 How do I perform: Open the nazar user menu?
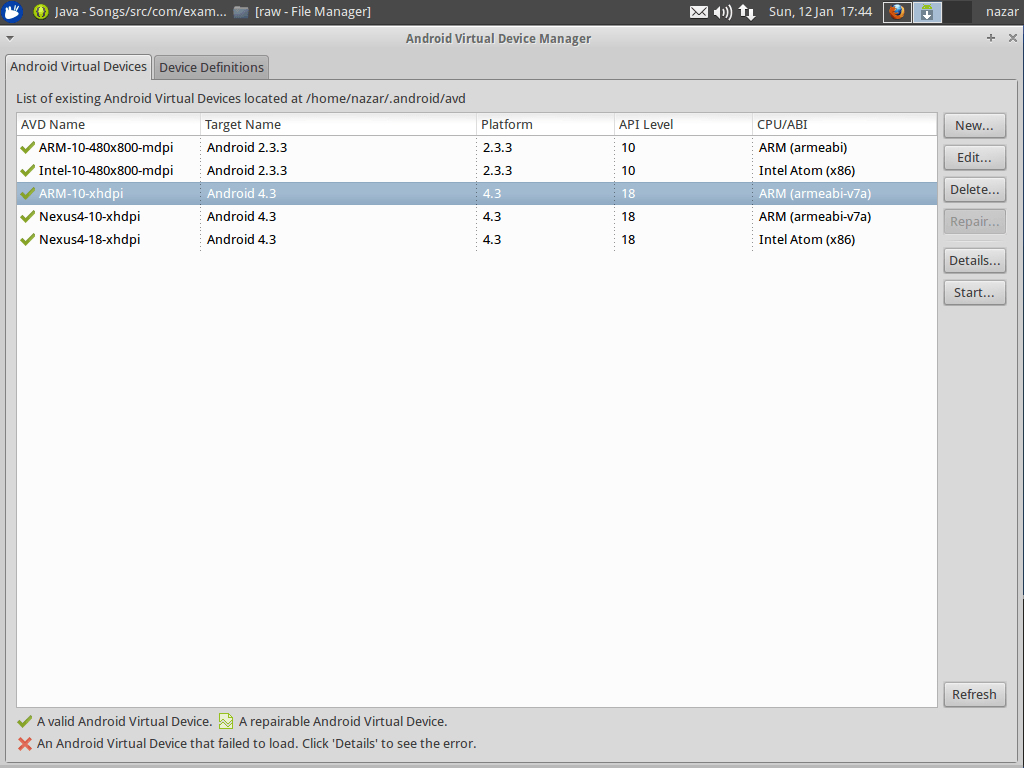[x=1001, y=12]
